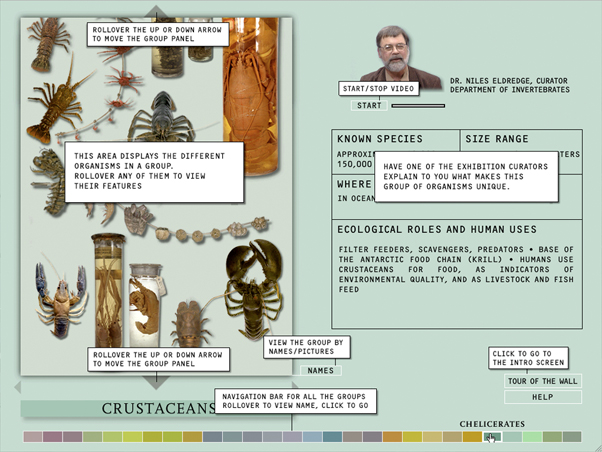Select the first pink-mauve swatch in the navigation bar
Screen dimensions: 602x452
pos(33,437)
